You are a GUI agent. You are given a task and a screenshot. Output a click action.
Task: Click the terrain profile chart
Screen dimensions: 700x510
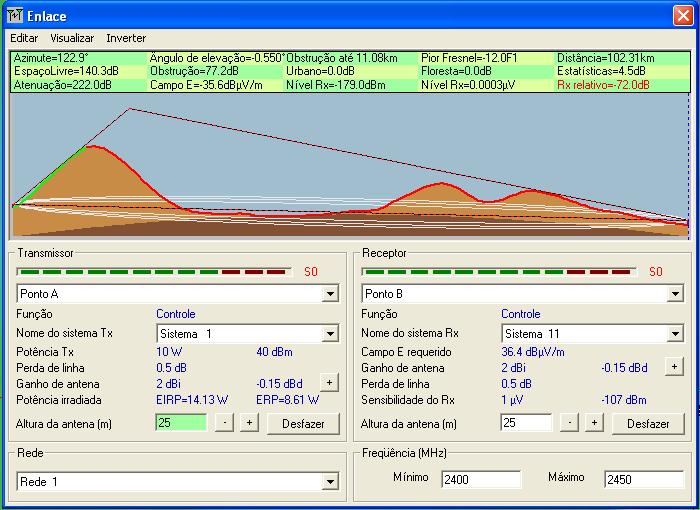pyautogui.click(x=350, y=165)
